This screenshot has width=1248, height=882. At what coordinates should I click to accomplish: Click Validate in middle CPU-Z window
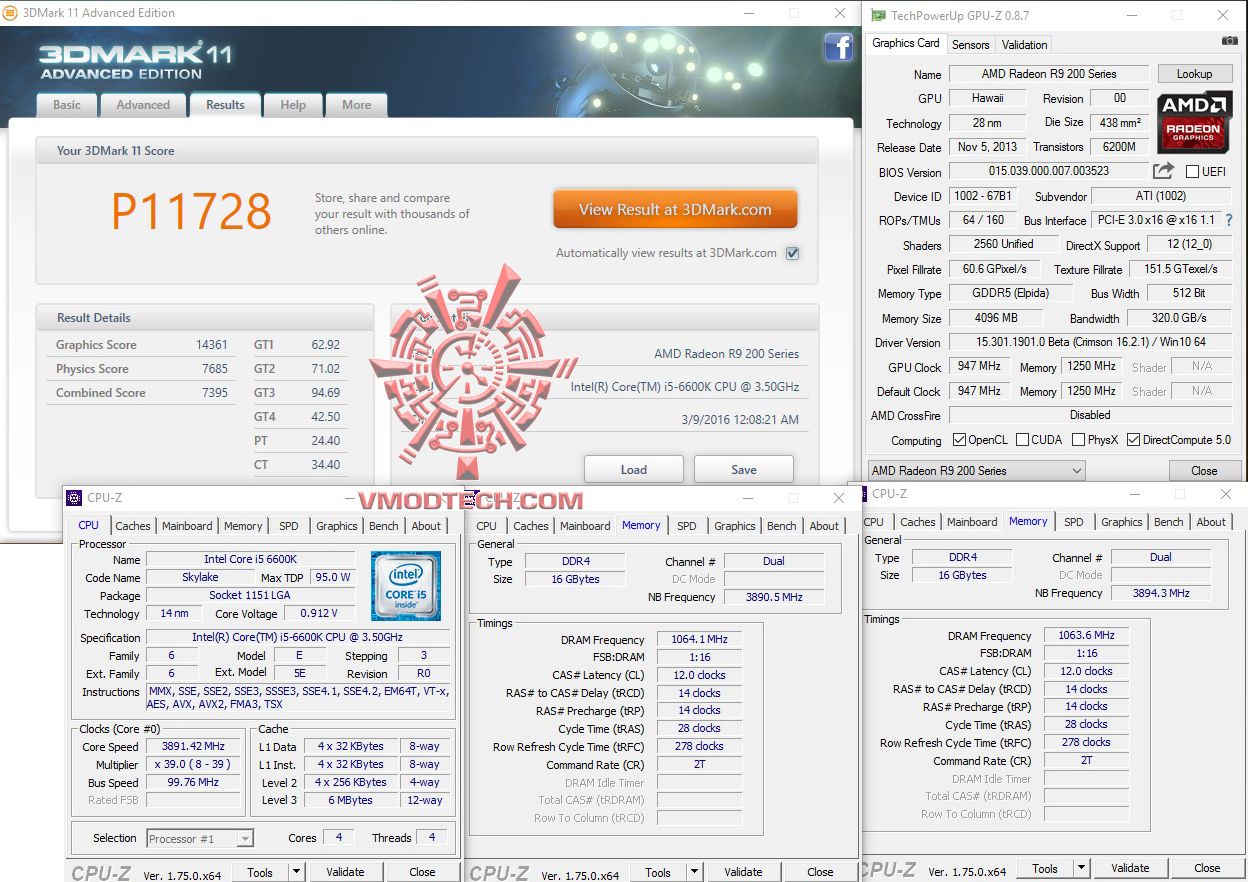(x=743, y=872)
